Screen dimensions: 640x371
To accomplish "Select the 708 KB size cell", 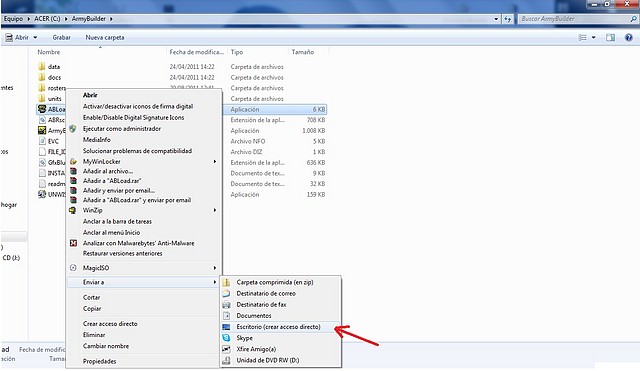I will pos(316,120).
